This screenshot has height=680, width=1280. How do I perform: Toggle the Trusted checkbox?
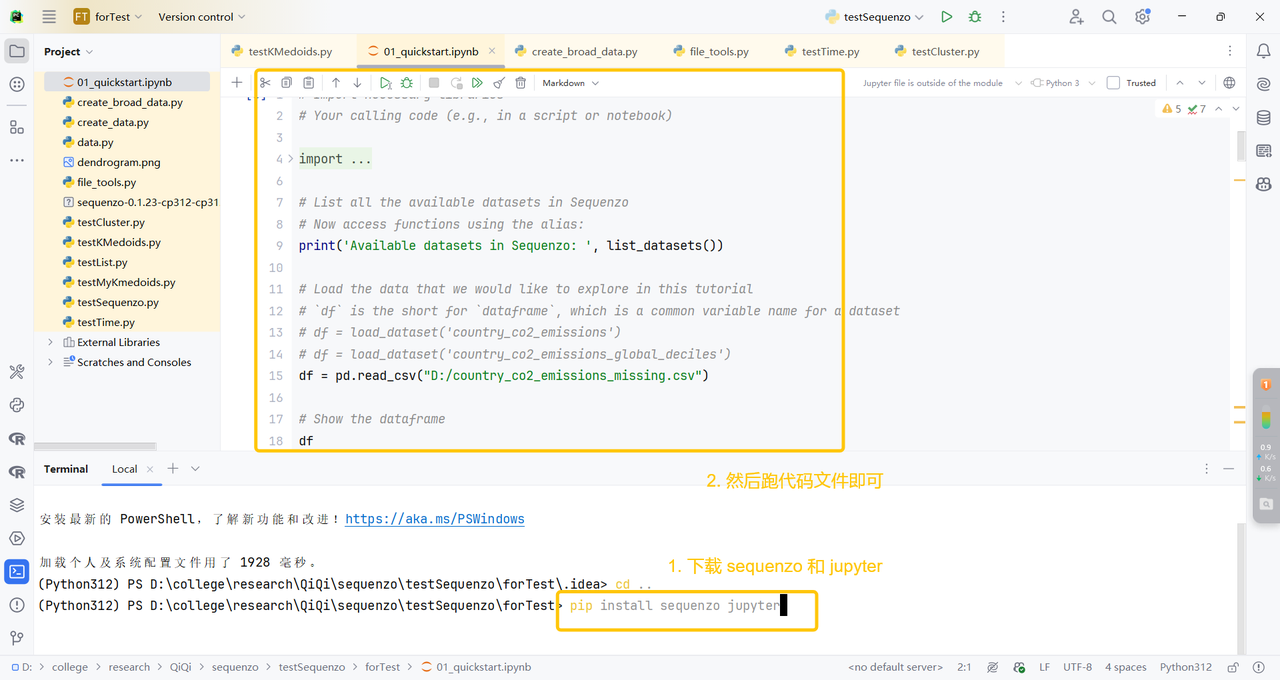click(x=1113, y=83)
